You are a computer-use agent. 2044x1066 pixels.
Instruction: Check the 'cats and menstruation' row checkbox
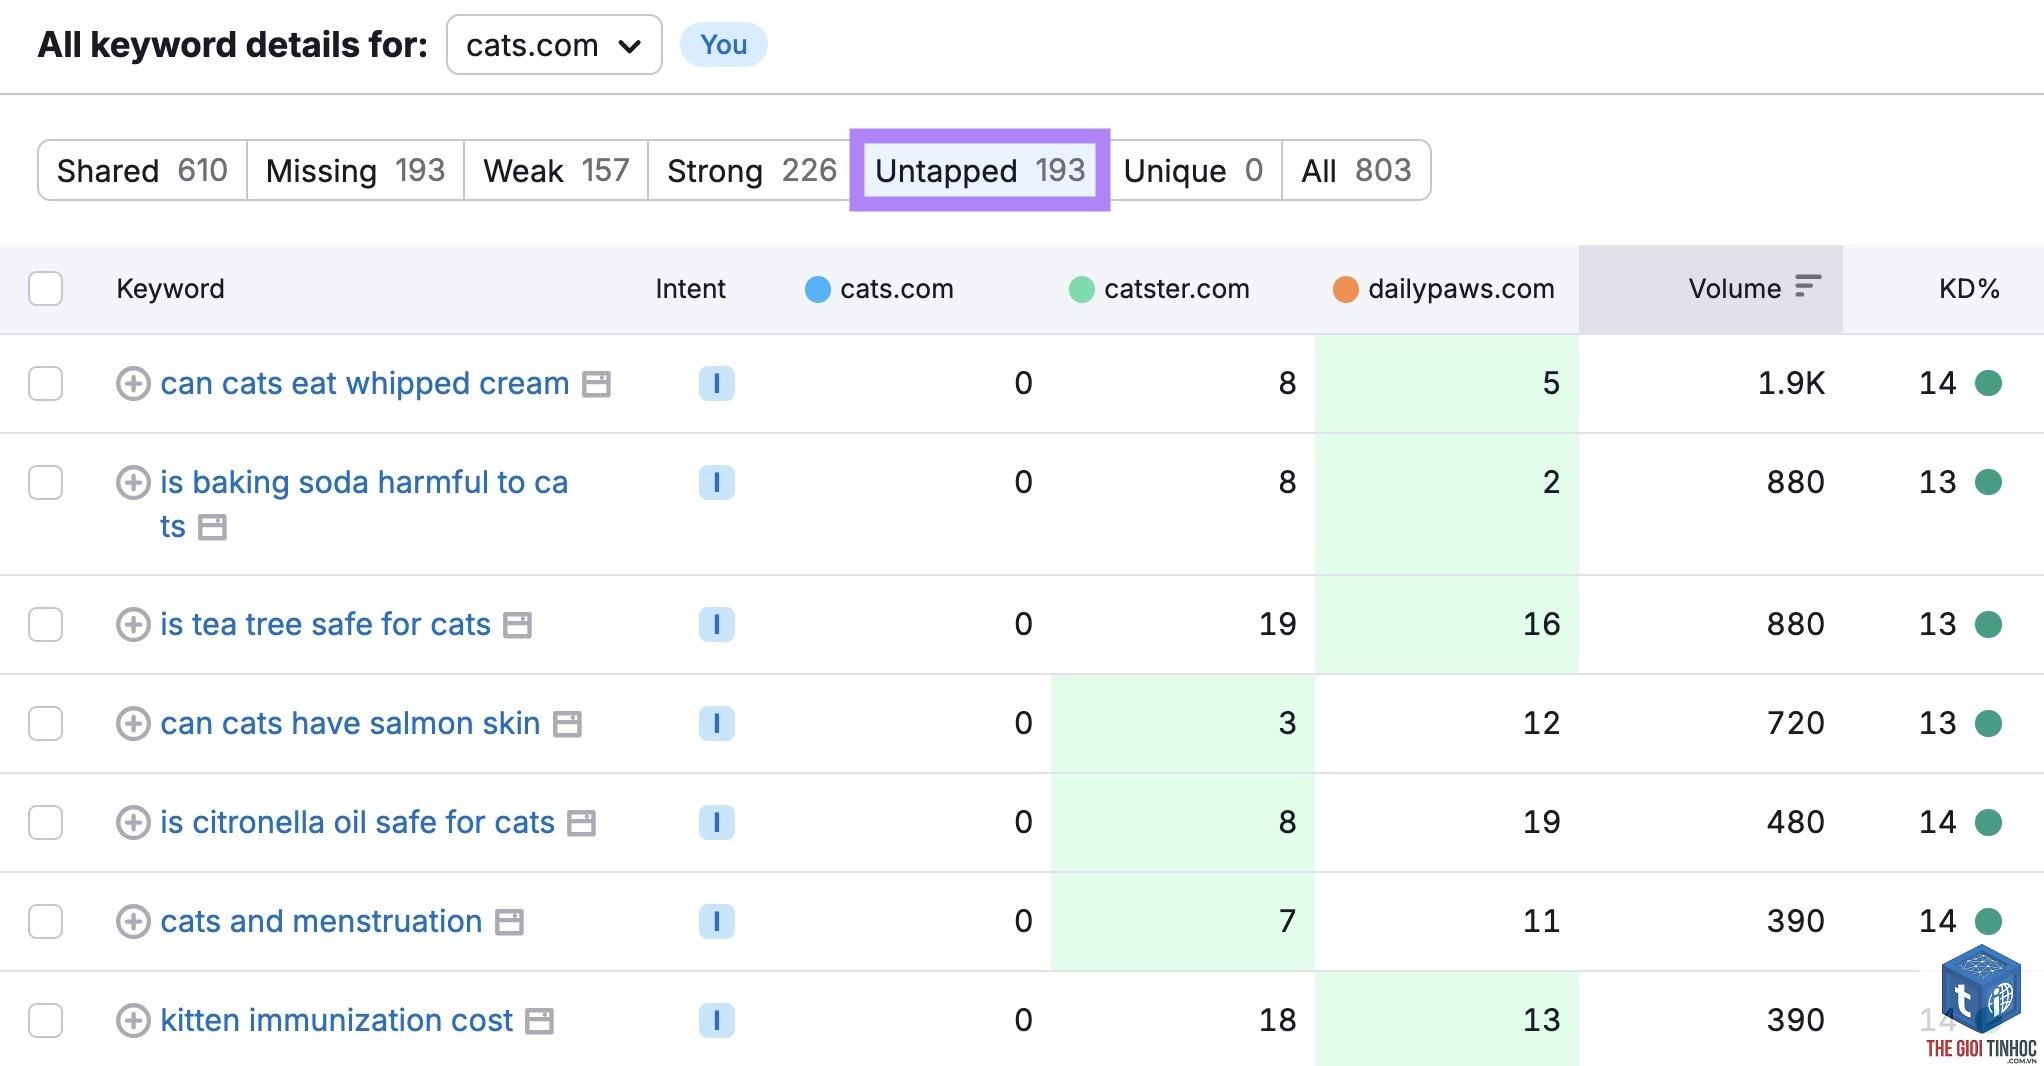click(46, 921)
